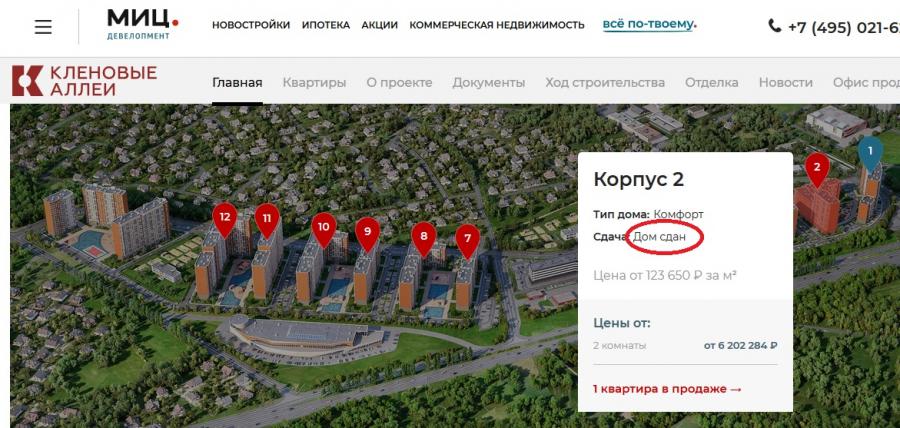Viewport: 900px width, 428px height.
Task: Open 1 квартира в продаже link
Action: (x=668, y=389)
